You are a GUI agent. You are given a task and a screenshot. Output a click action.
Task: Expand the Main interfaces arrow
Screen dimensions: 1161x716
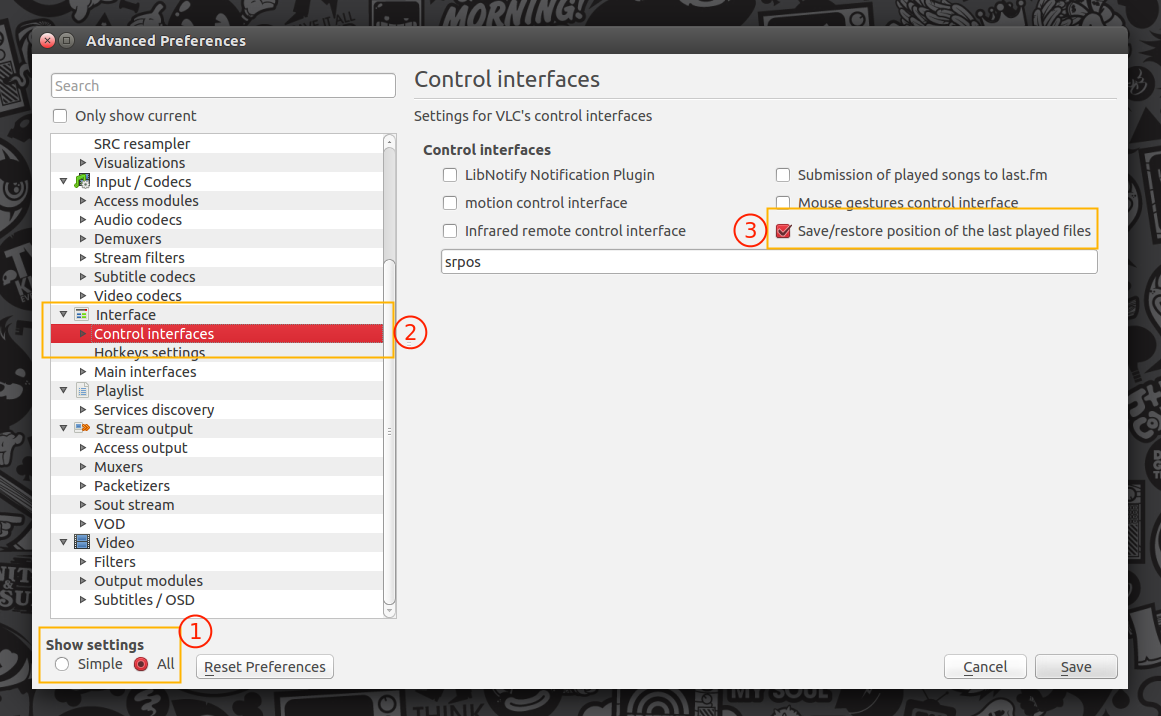coord(84,372)
